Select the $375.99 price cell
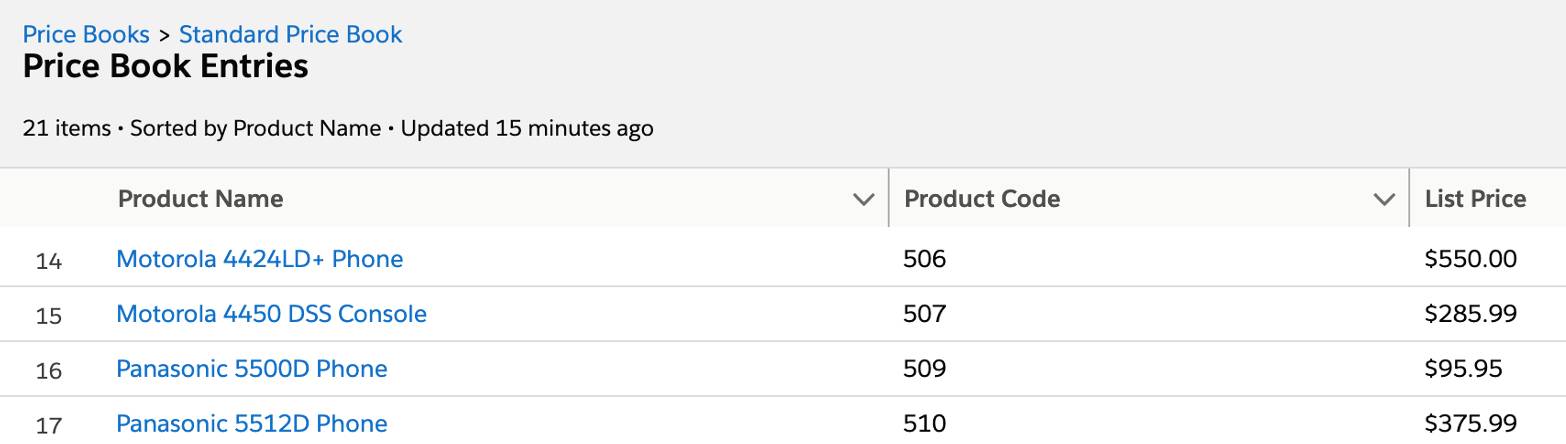This screenshot has height=444, width=1566. [1470, 424]
